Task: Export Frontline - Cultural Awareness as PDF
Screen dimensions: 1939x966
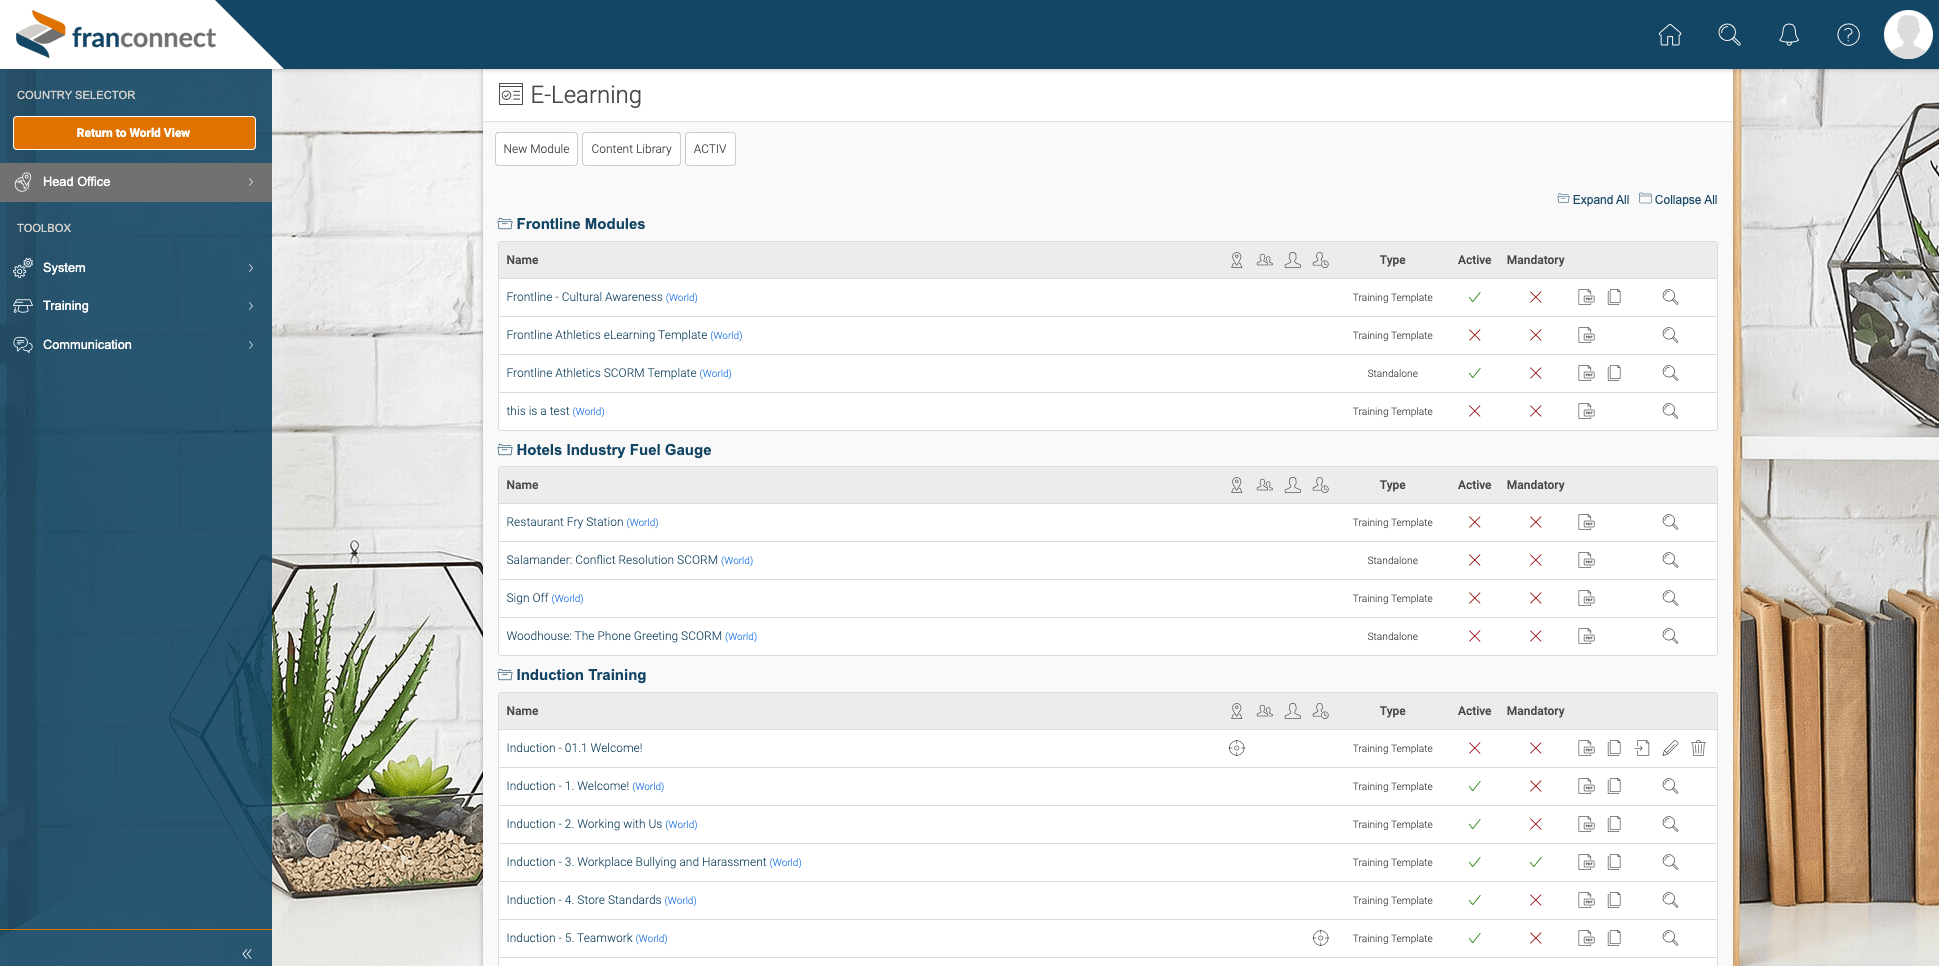Action: [1586, 297]
